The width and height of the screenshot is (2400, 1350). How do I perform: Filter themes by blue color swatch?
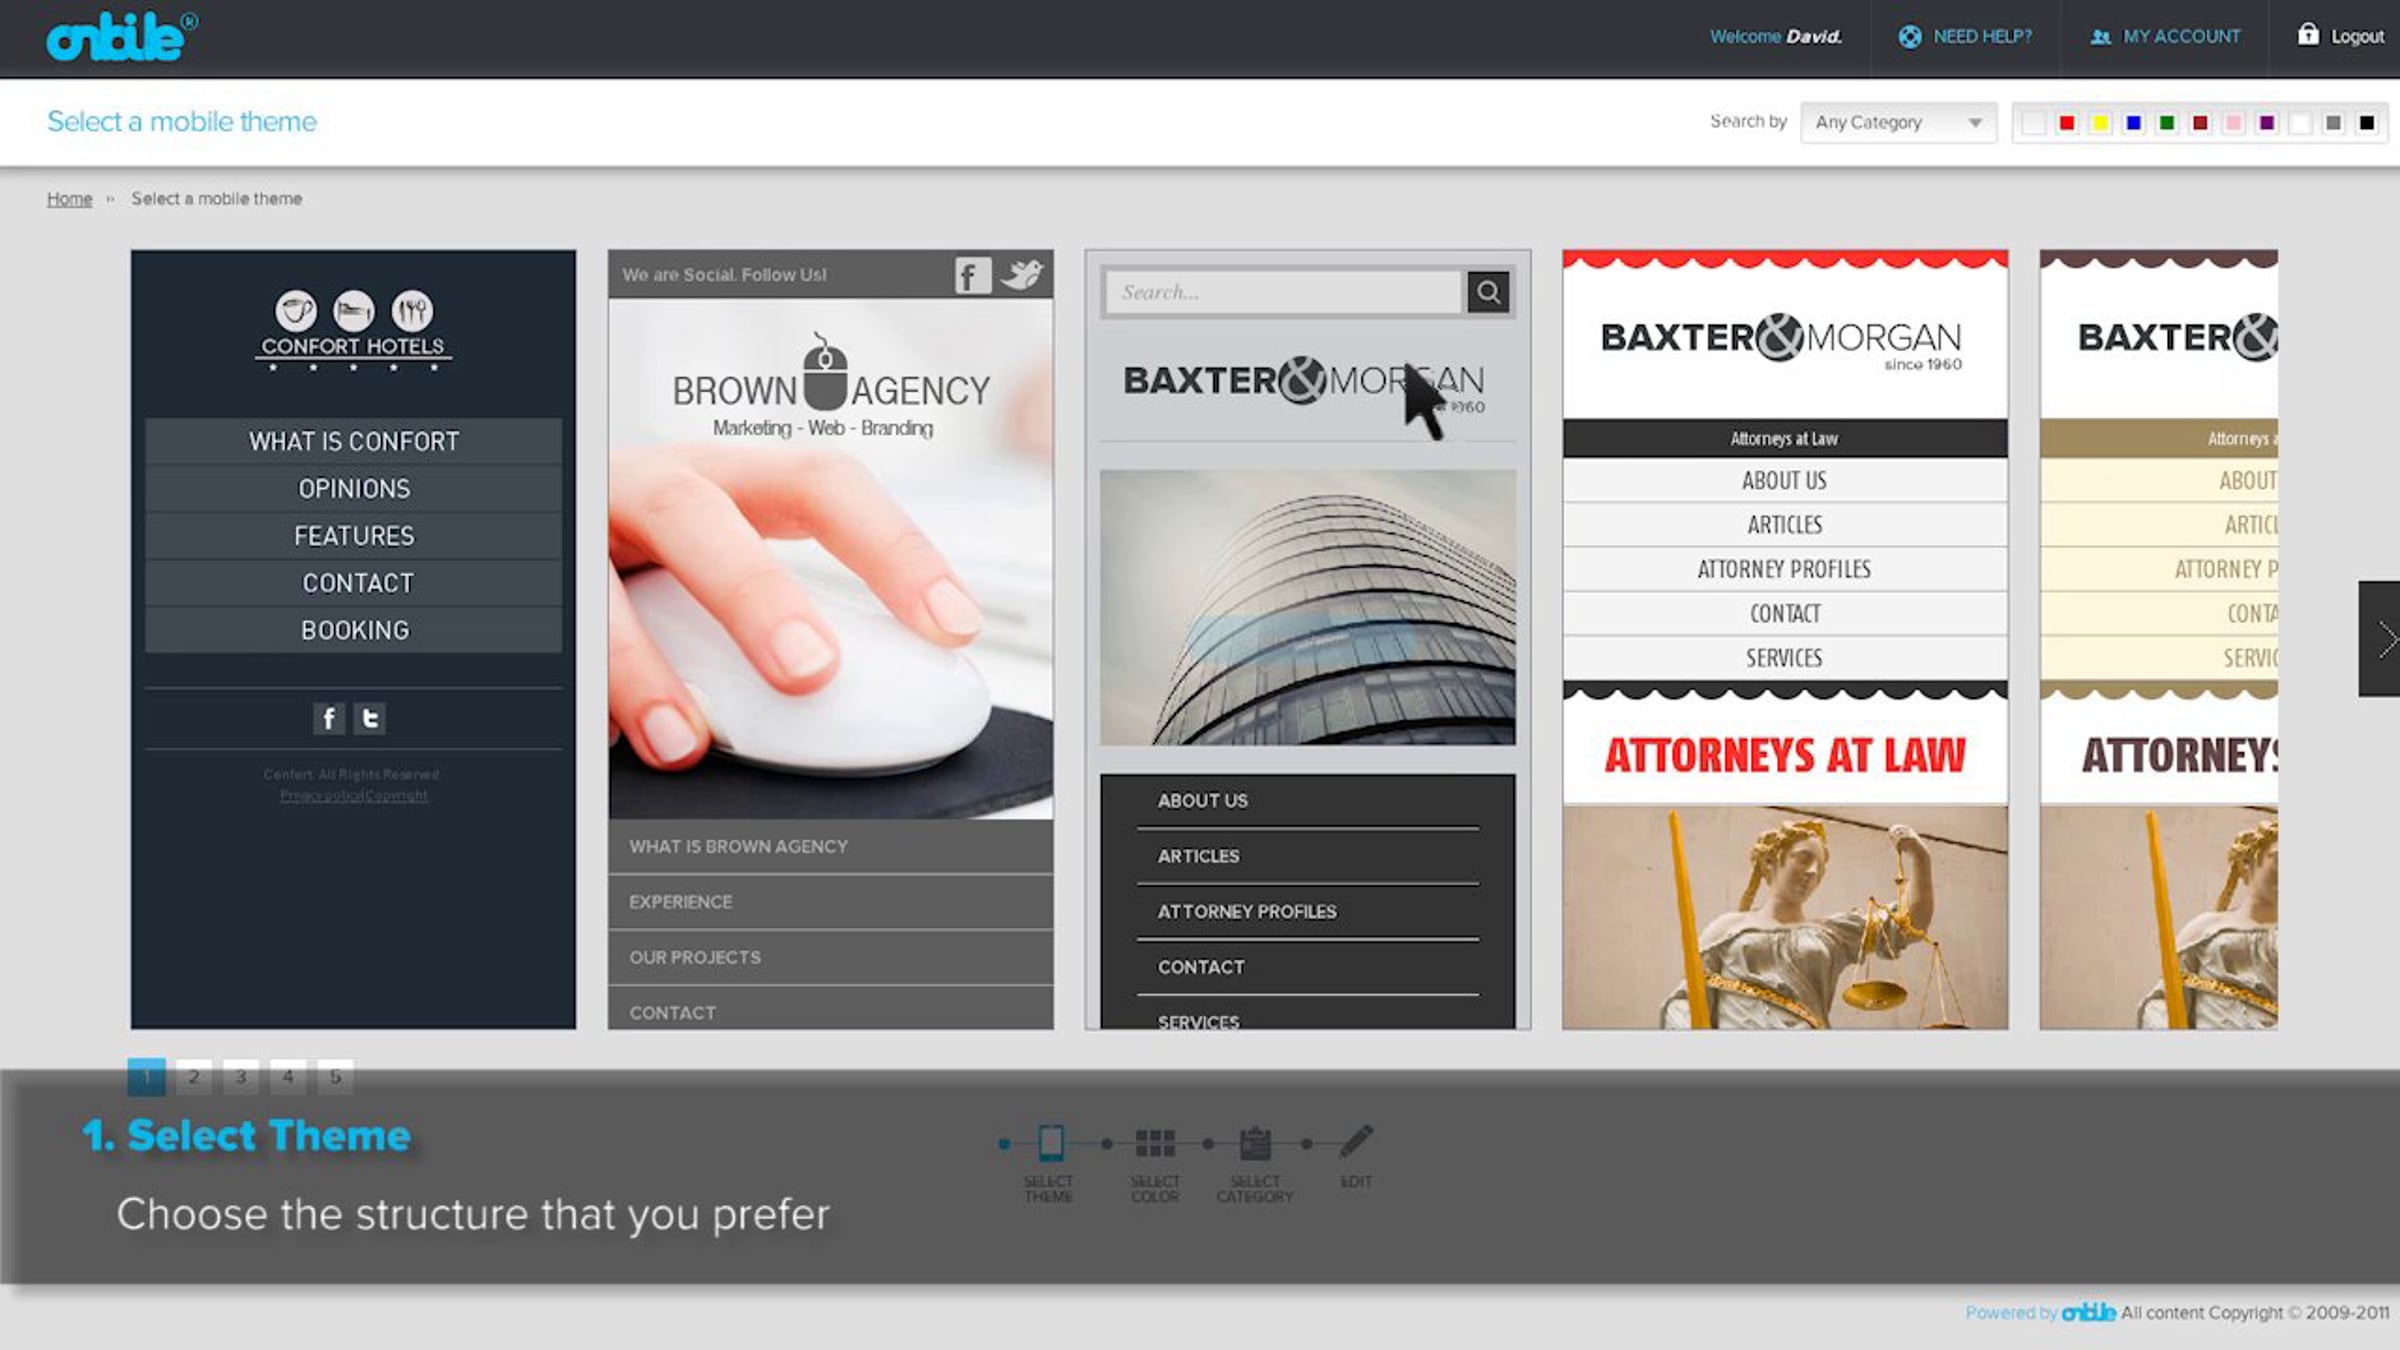coord(2133,123)
